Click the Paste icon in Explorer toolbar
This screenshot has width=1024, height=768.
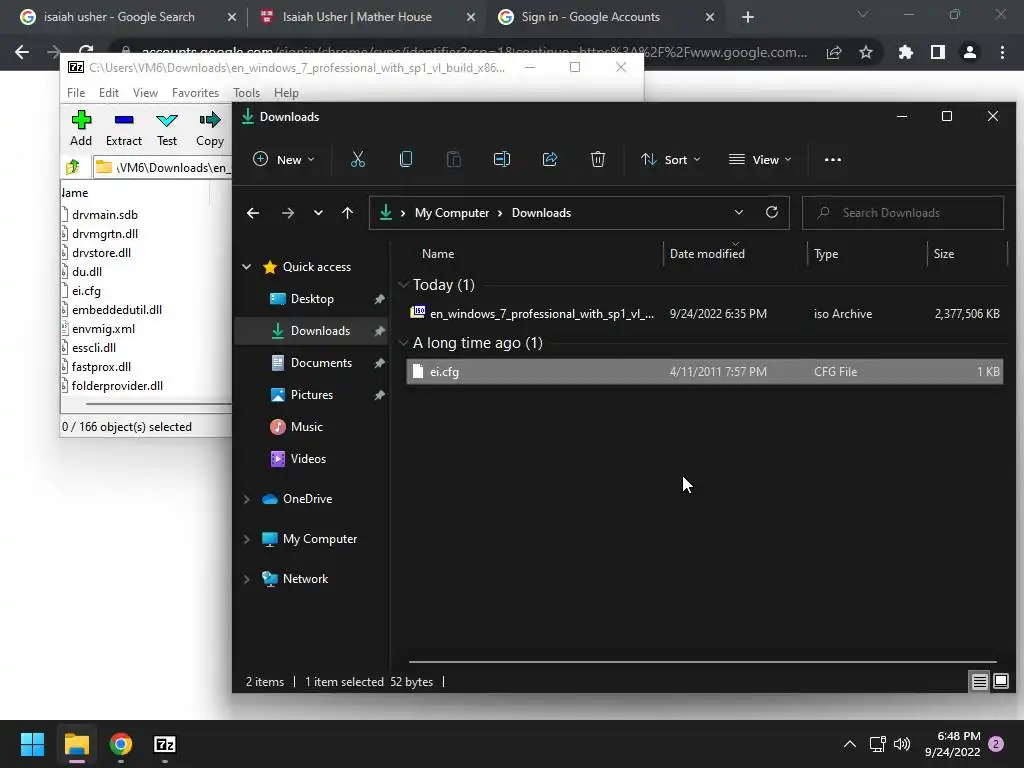tap(453, 159)
